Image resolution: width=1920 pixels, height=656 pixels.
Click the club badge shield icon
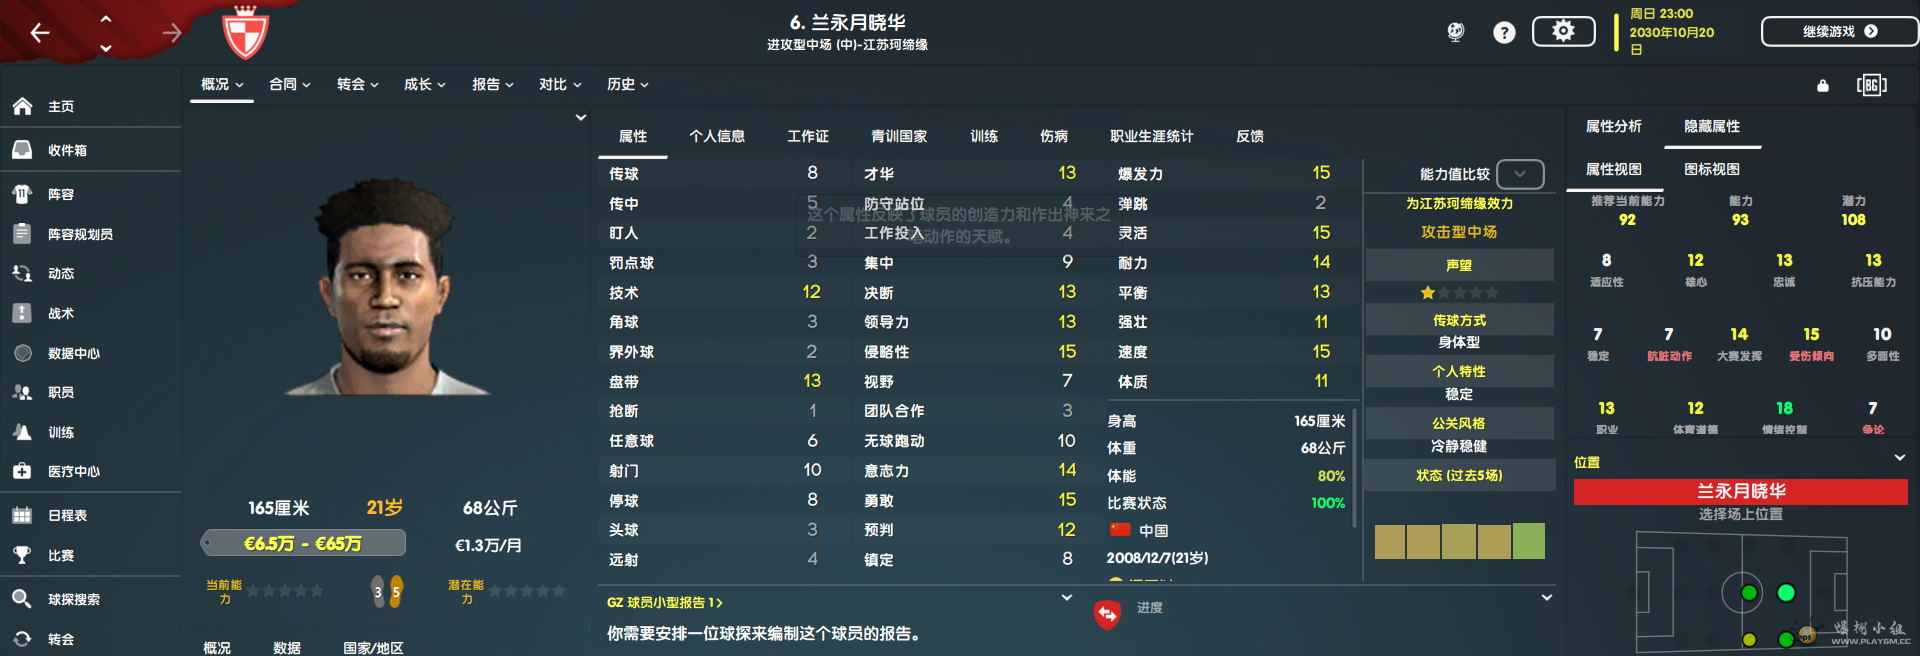pos(245,33)
